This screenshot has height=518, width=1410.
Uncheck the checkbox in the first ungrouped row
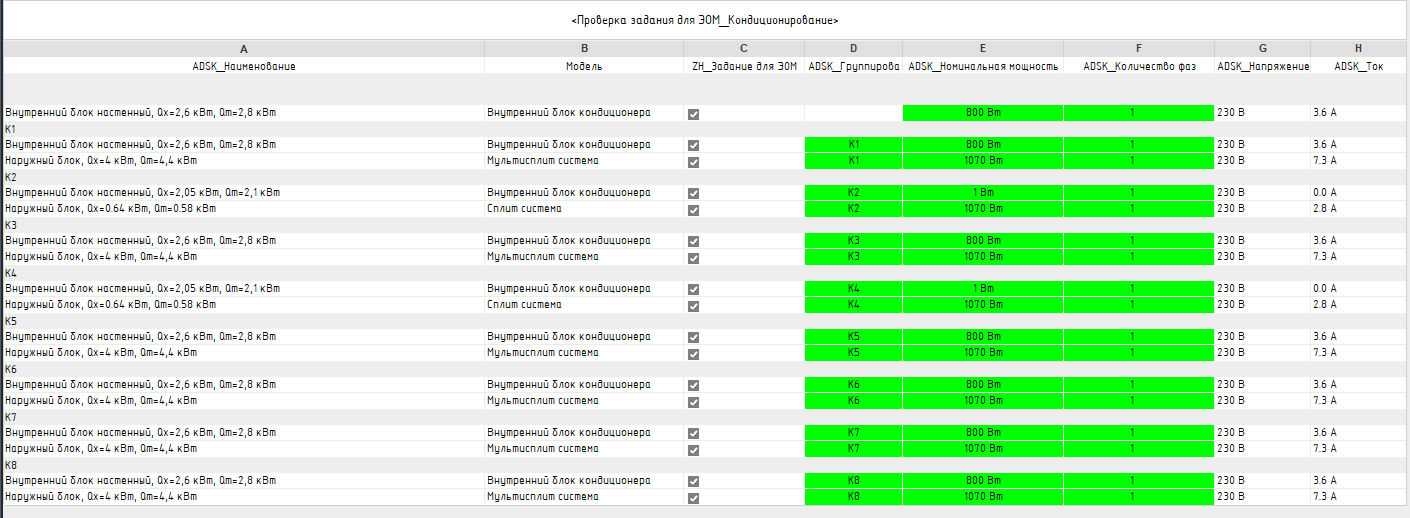(693, 113)
